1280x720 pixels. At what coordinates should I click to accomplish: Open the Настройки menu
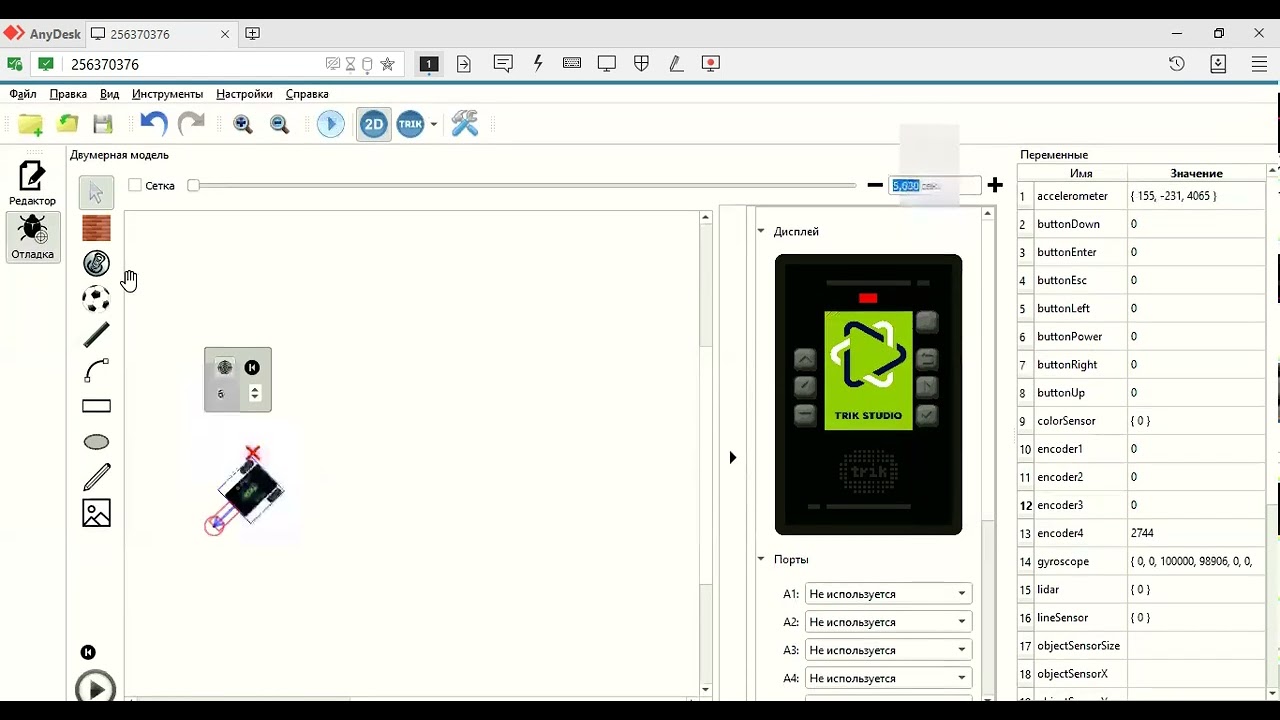tap(244, 94)
